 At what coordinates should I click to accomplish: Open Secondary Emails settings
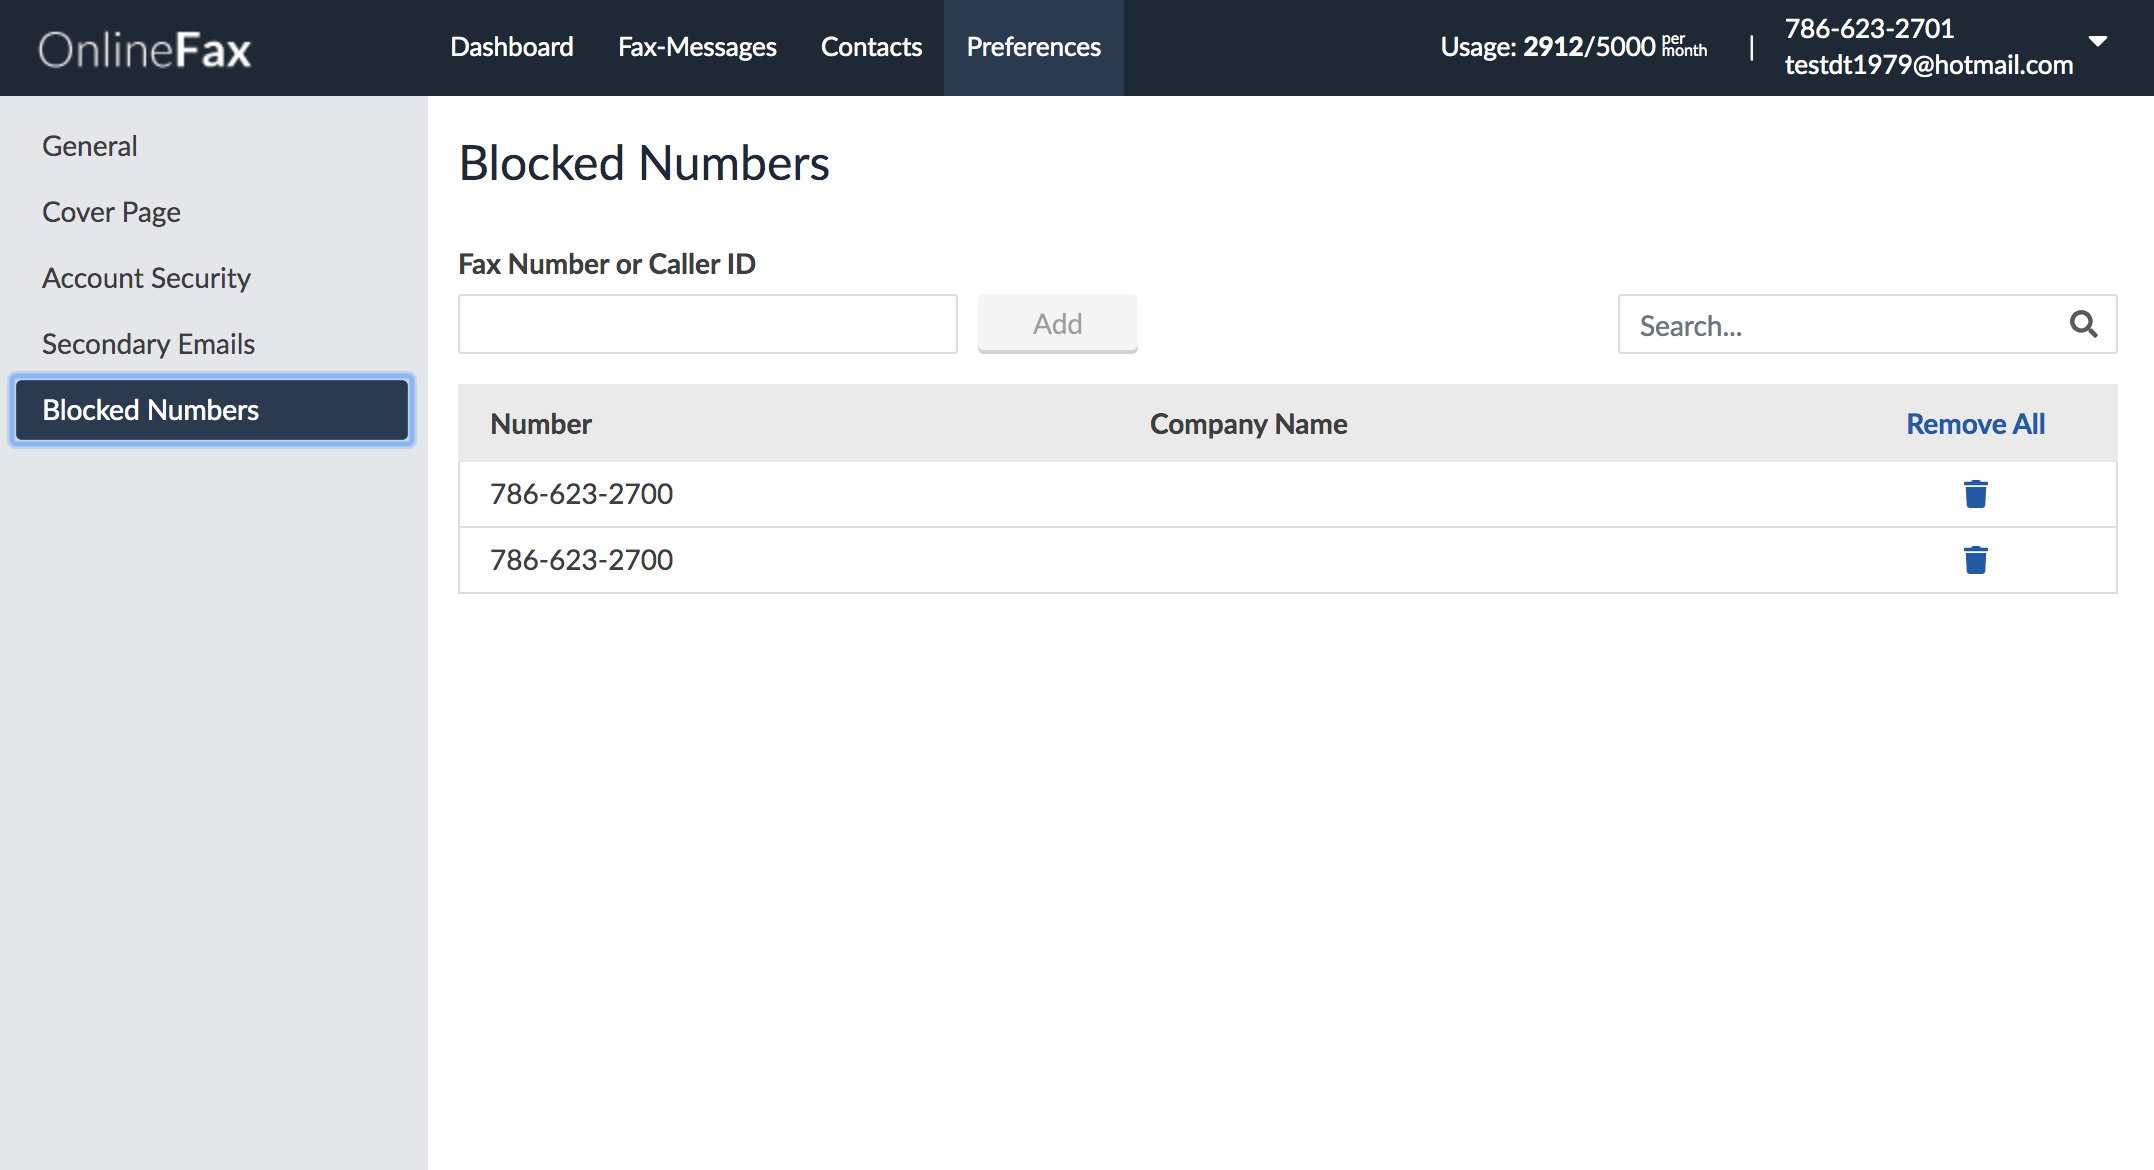pos(148,343)
